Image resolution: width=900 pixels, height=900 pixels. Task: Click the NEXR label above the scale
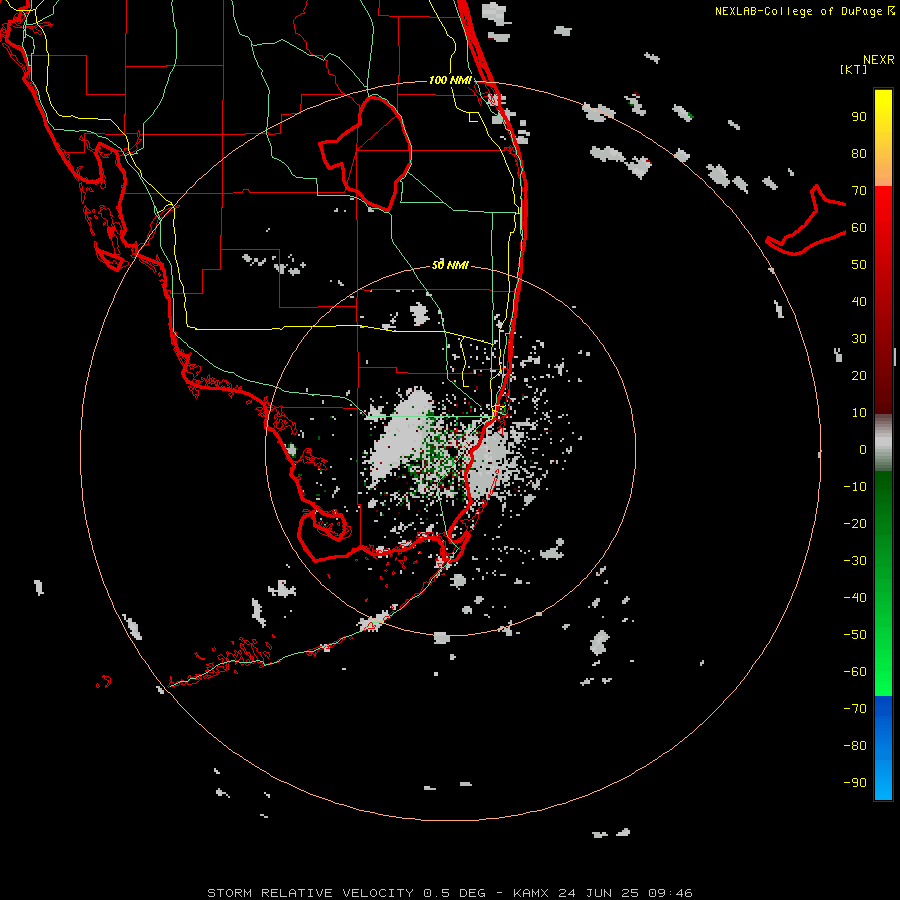click(879, 60)
